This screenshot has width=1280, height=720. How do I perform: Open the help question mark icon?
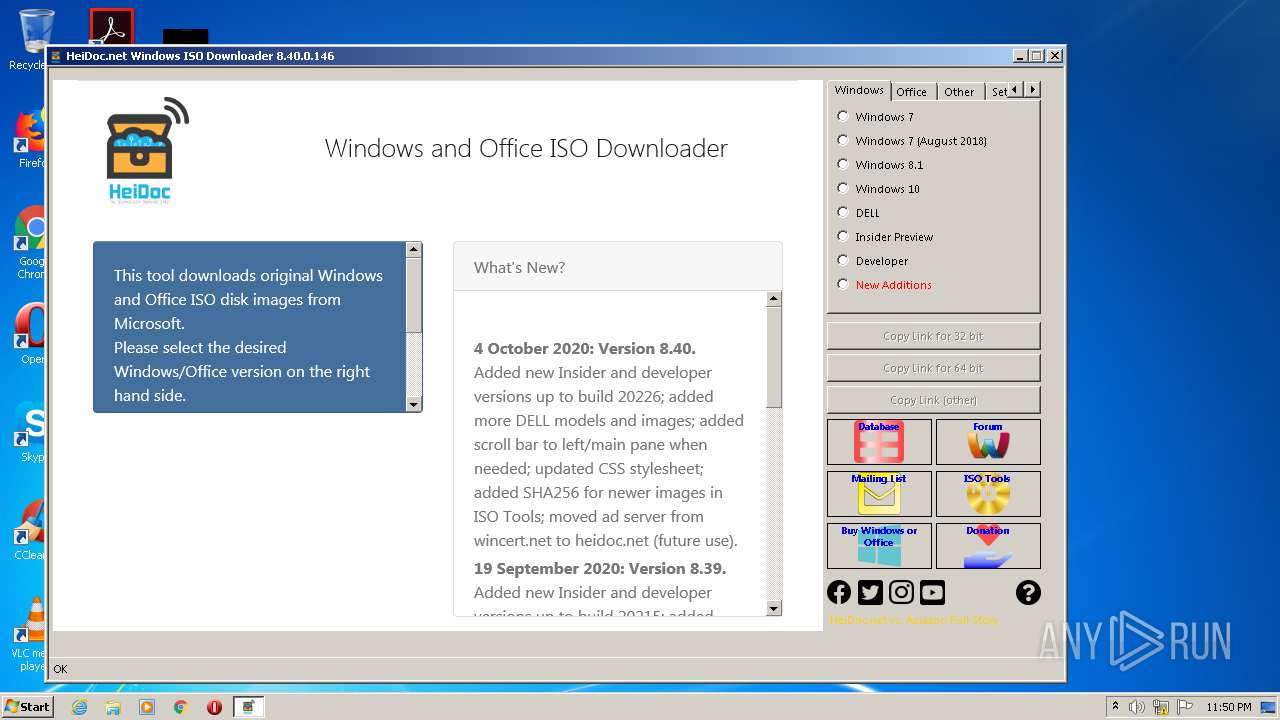(x=1028, y=592)
